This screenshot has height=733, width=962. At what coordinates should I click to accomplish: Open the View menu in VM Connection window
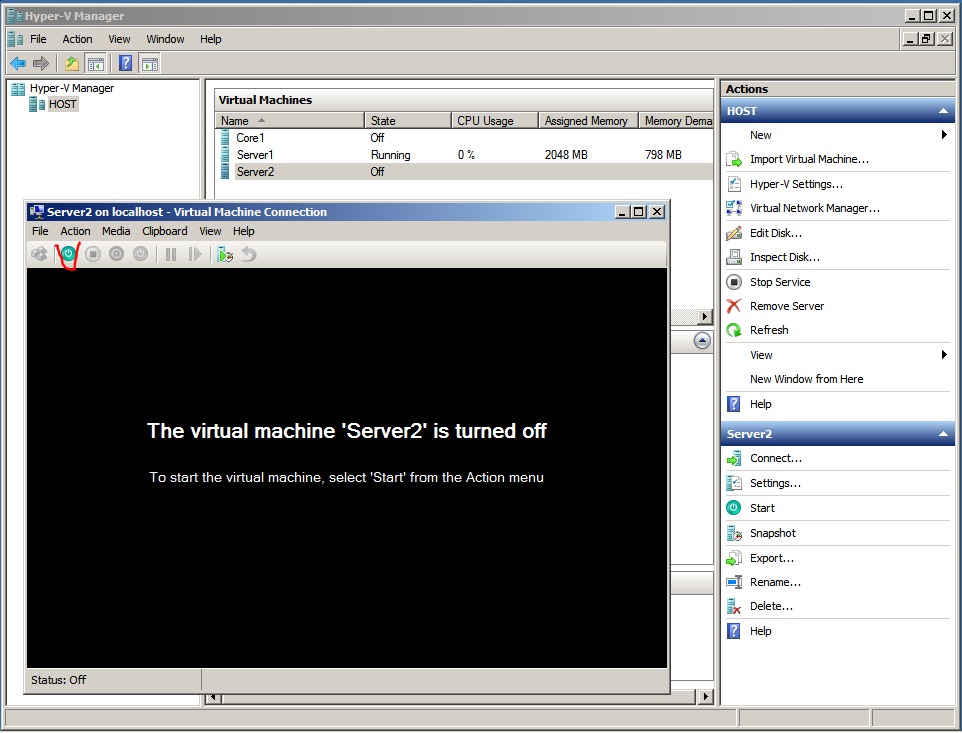210,231
